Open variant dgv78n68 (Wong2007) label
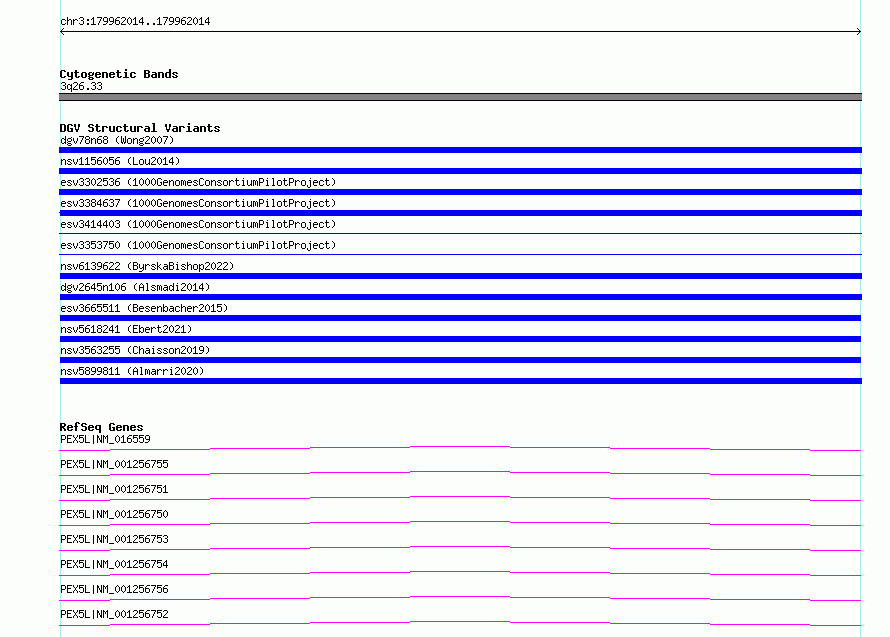 pos(117,140)
